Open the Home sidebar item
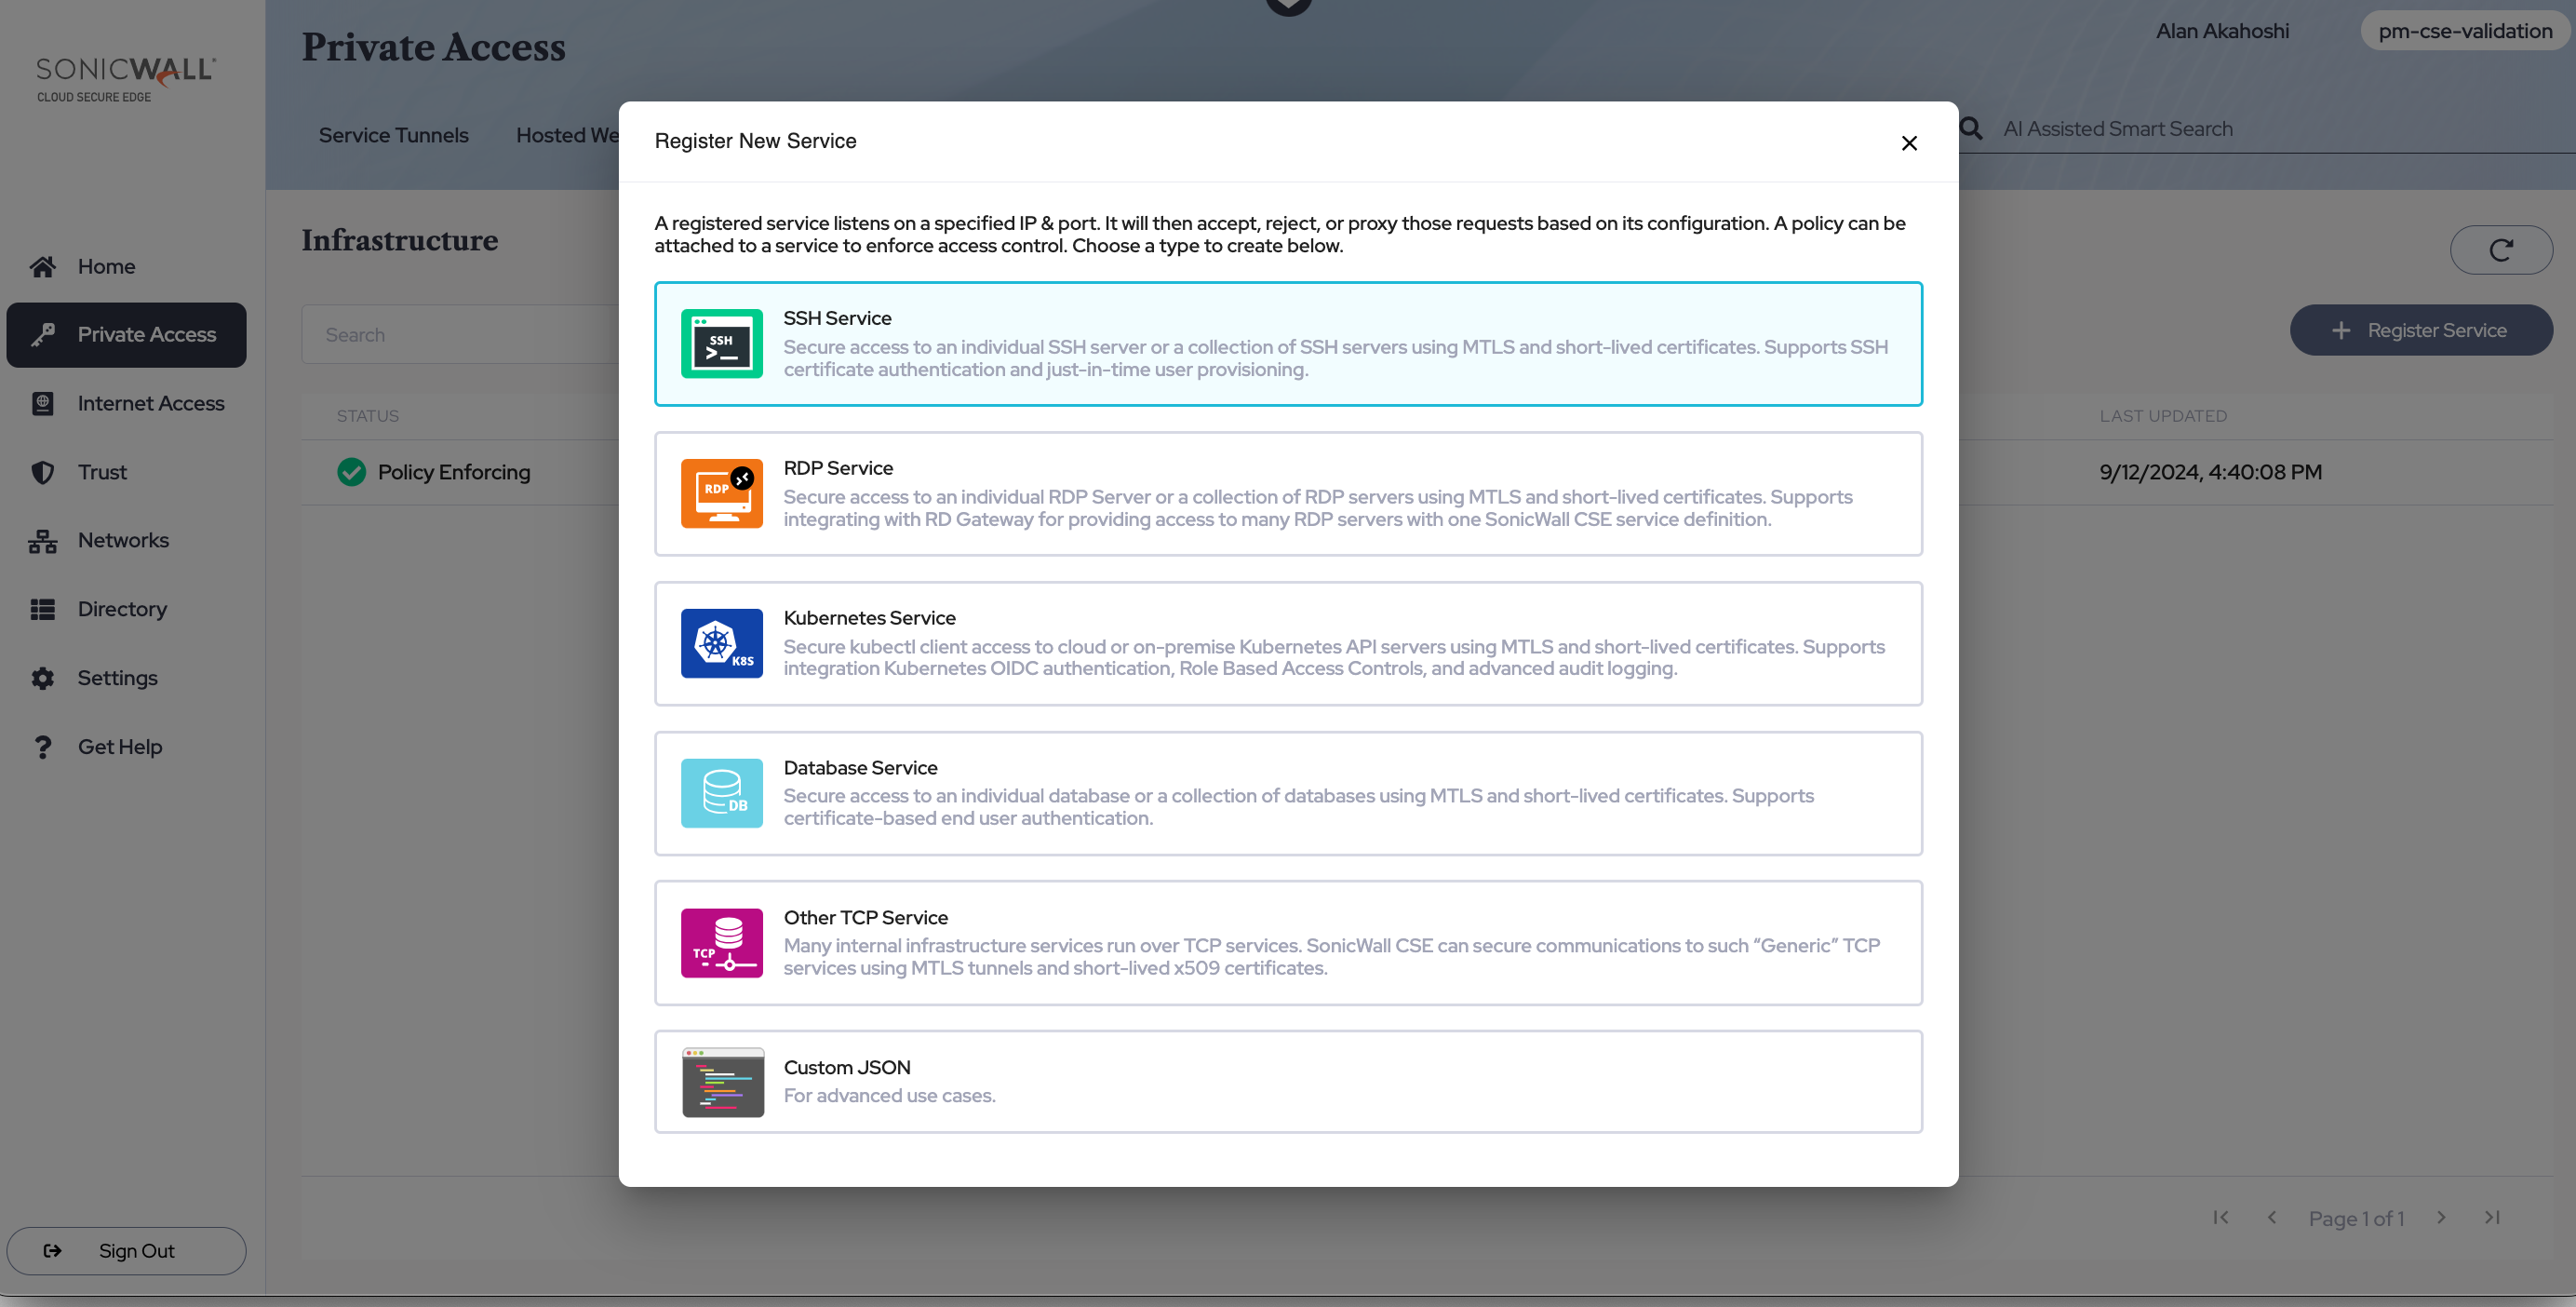 (106, 266)
